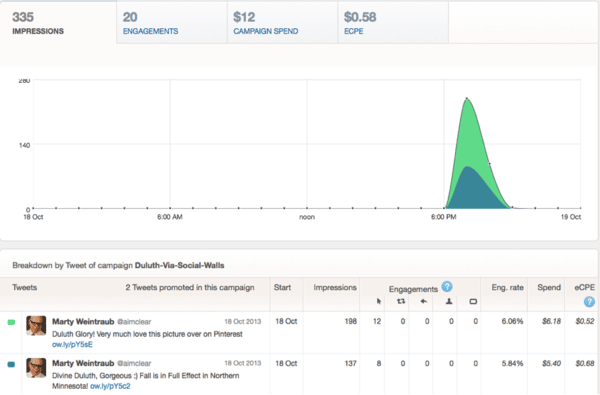Click the peak data point on green chart curve
The width and height of the screenshot is (600, 395).
click(x=467, y=98)
